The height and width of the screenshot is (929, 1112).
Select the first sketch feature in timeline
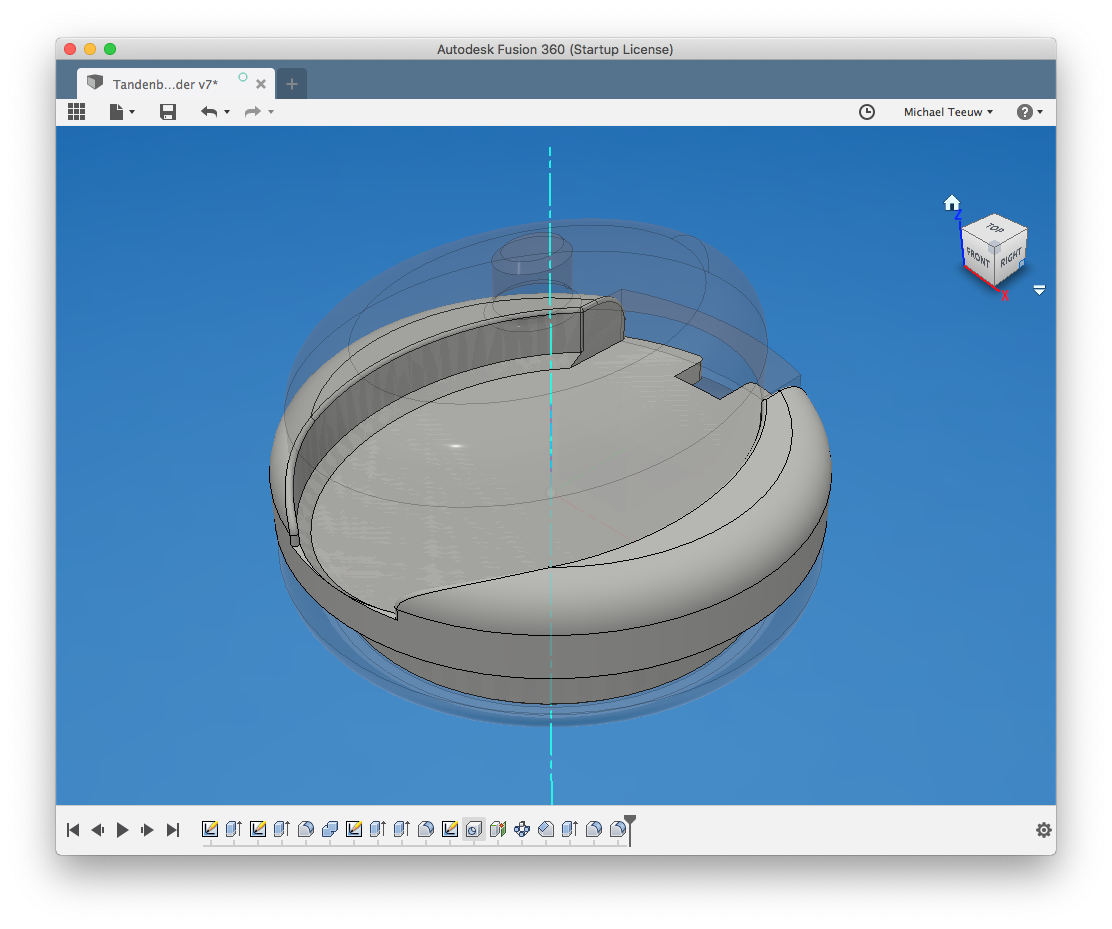210,829
